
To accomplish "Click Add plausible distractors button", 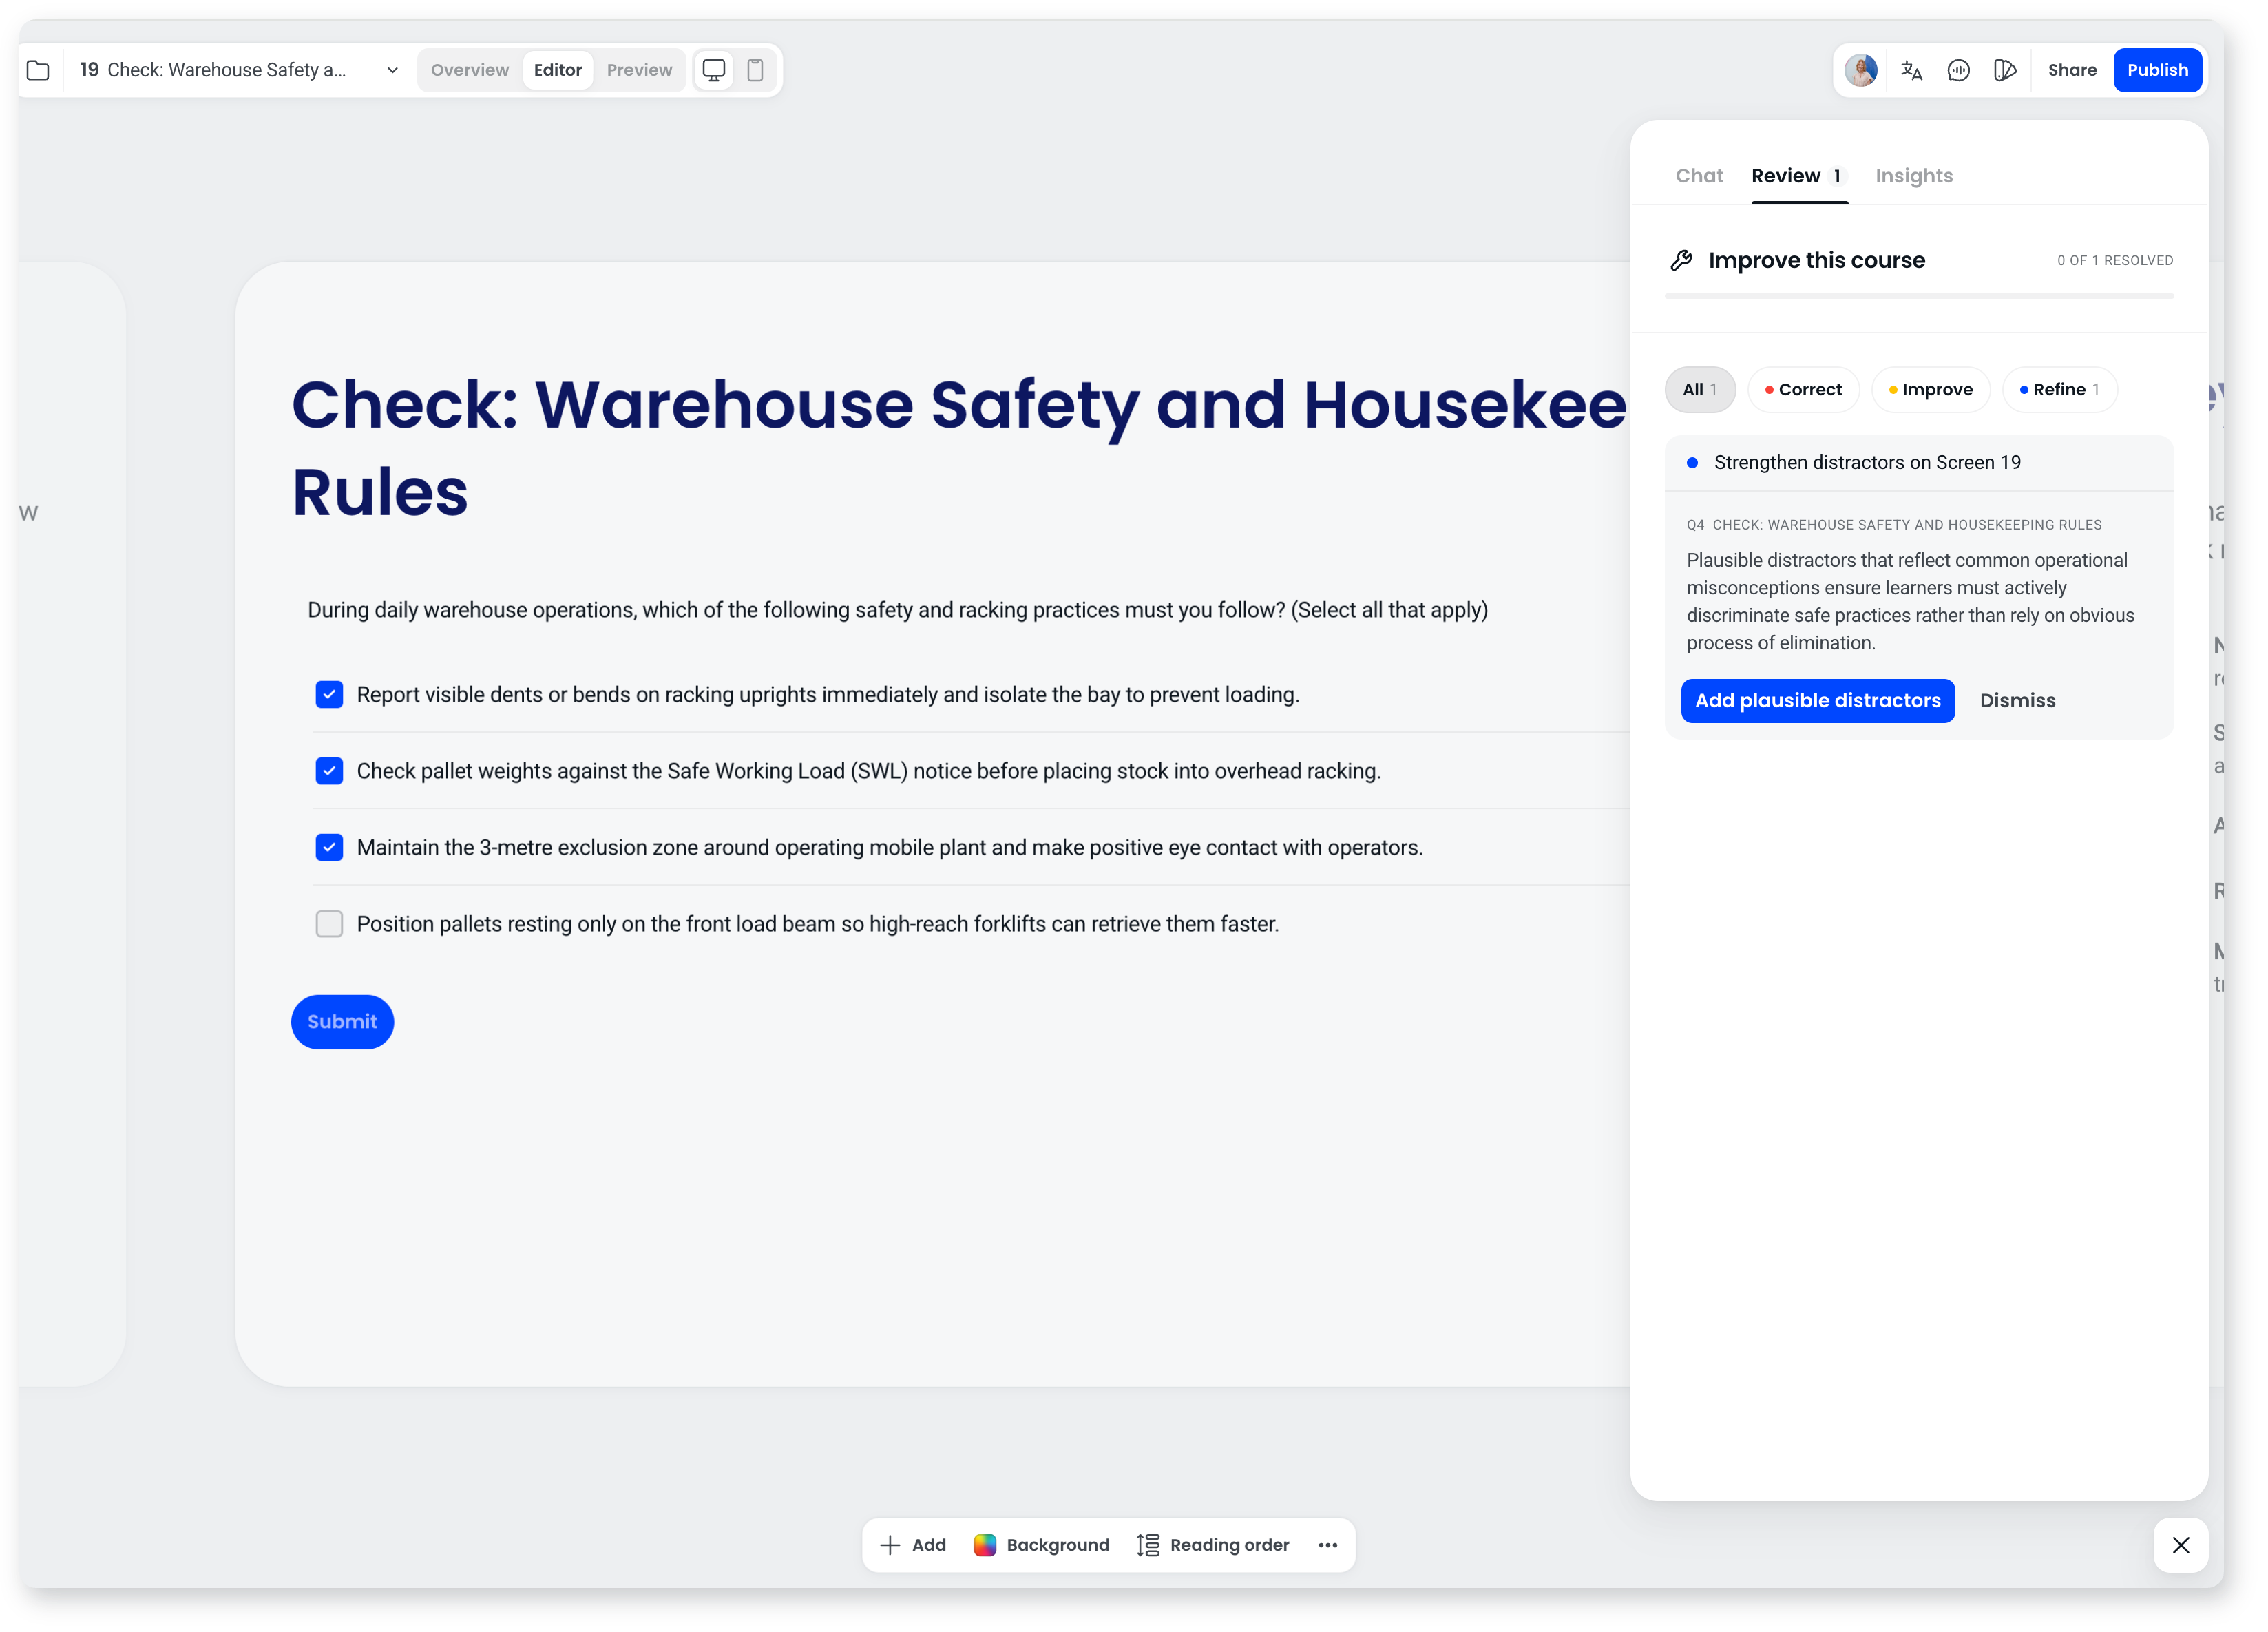I will (1817, 701).
